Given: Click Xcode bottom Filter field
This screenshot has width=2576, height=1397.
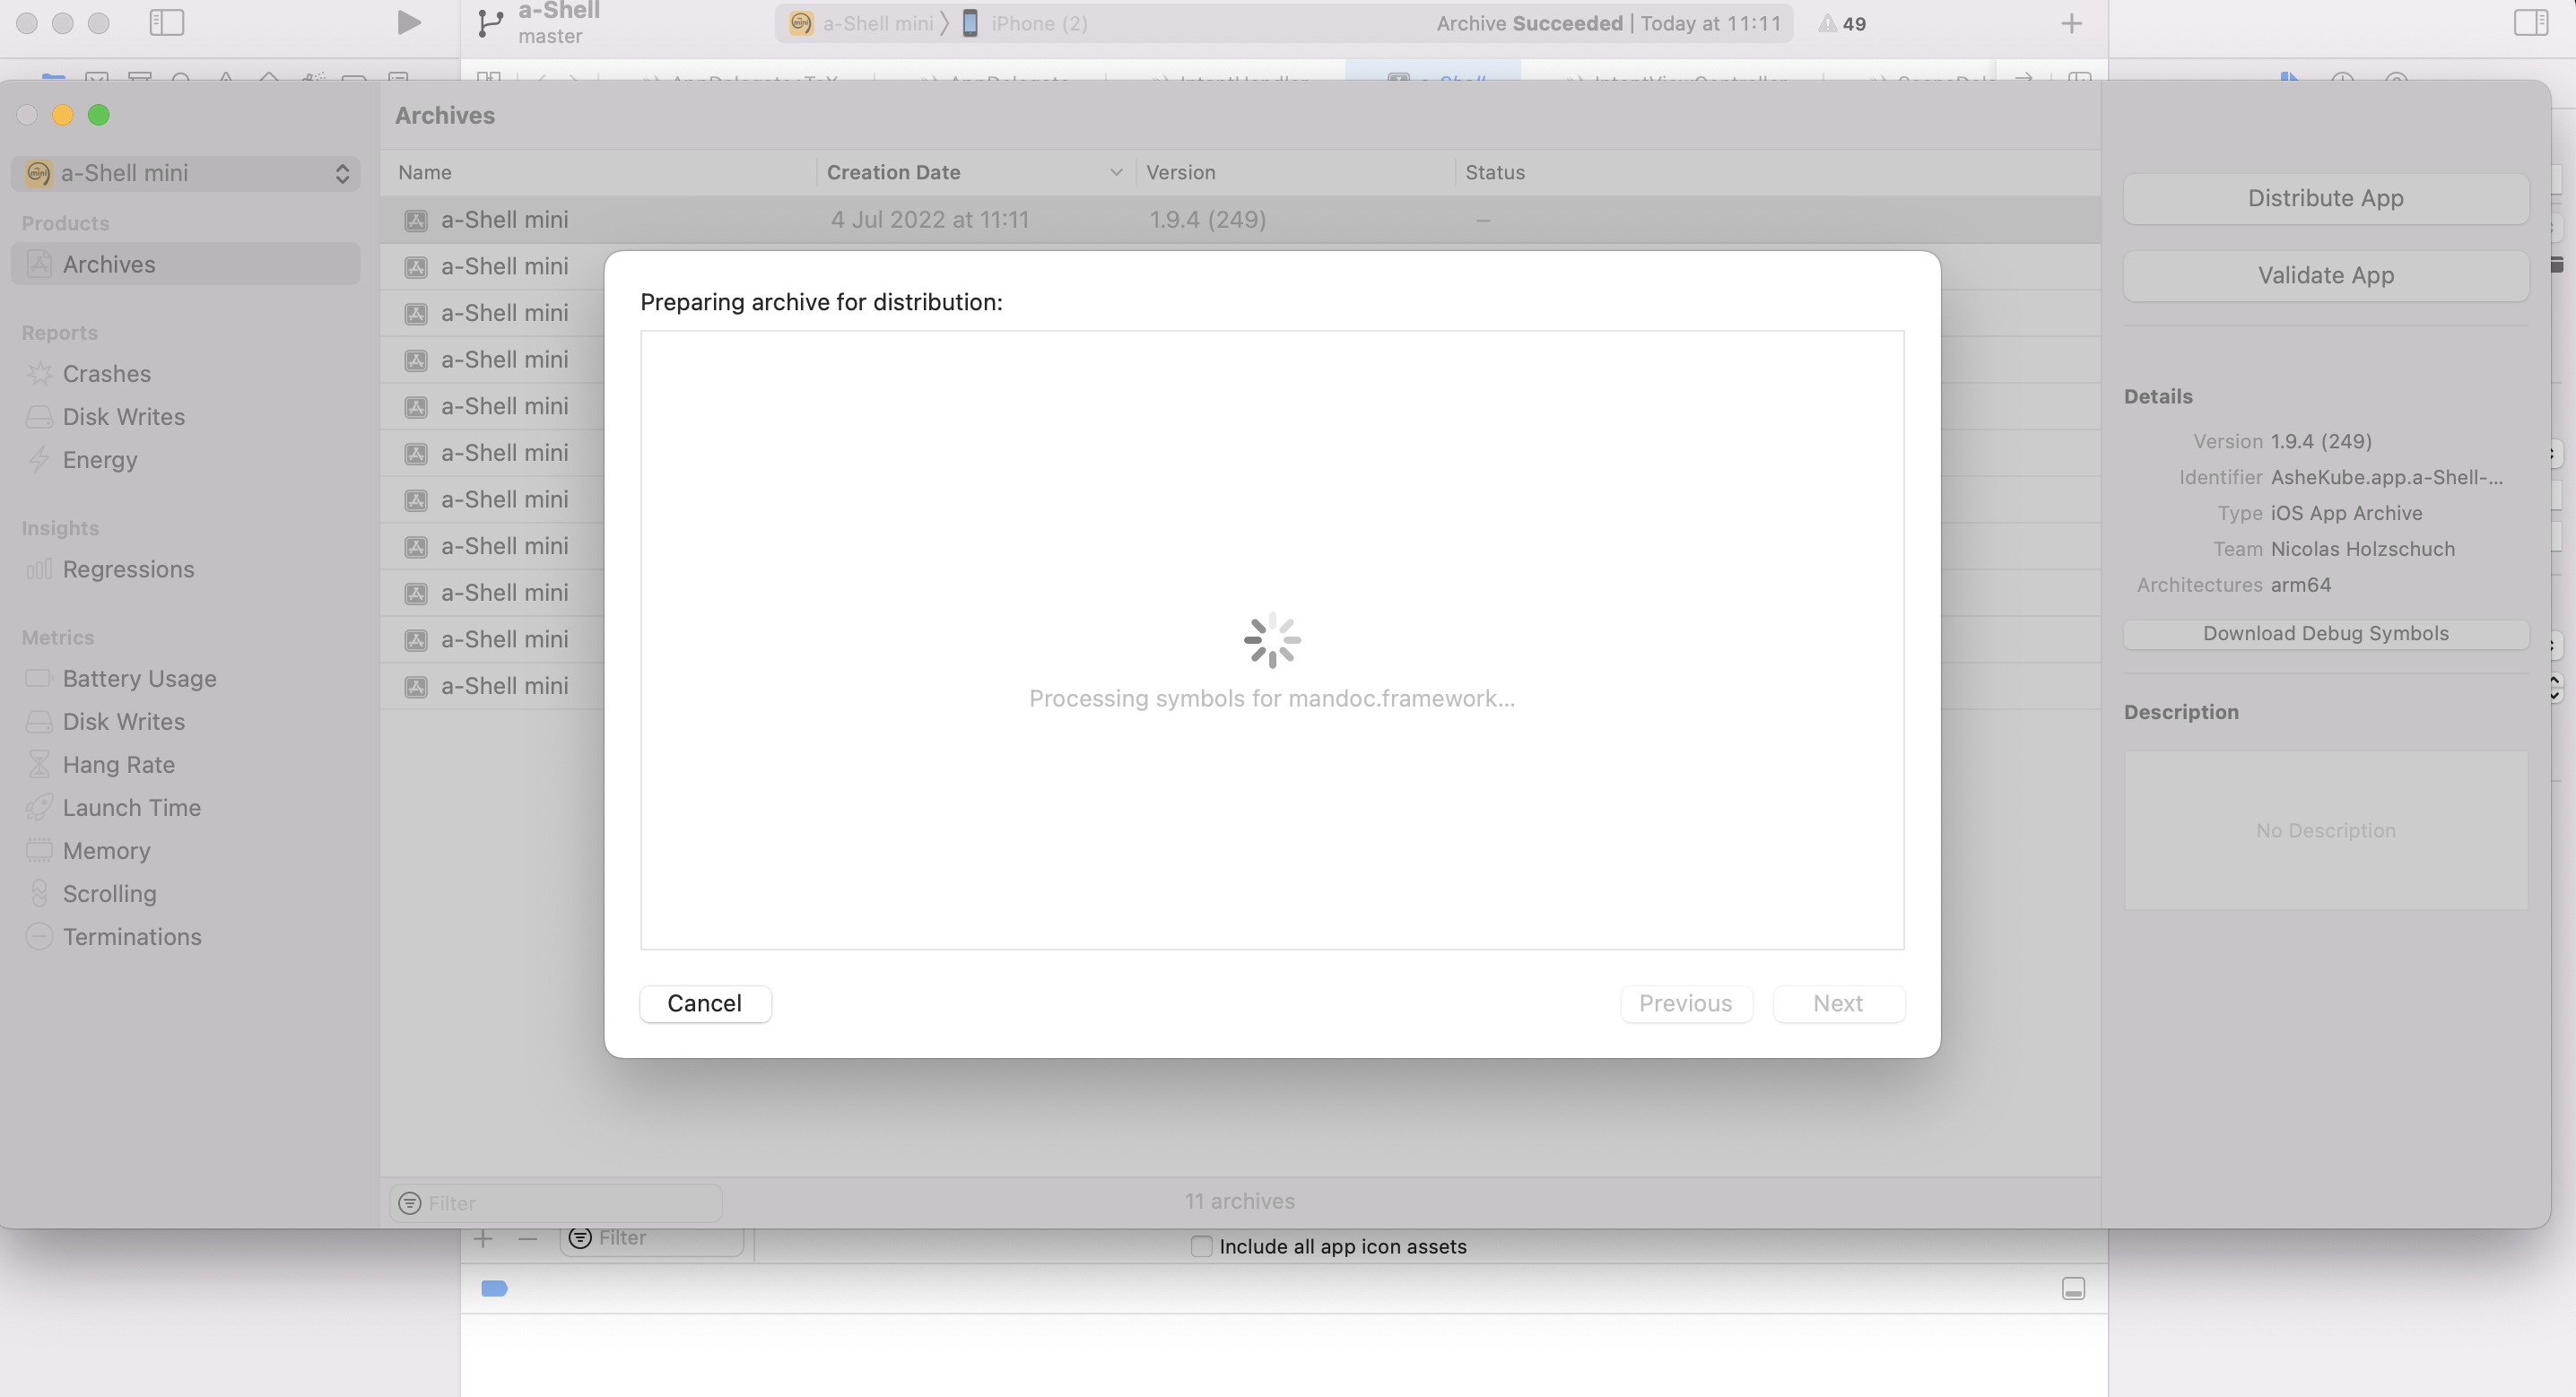Looking at the screenshot, I should point(652,1238).
